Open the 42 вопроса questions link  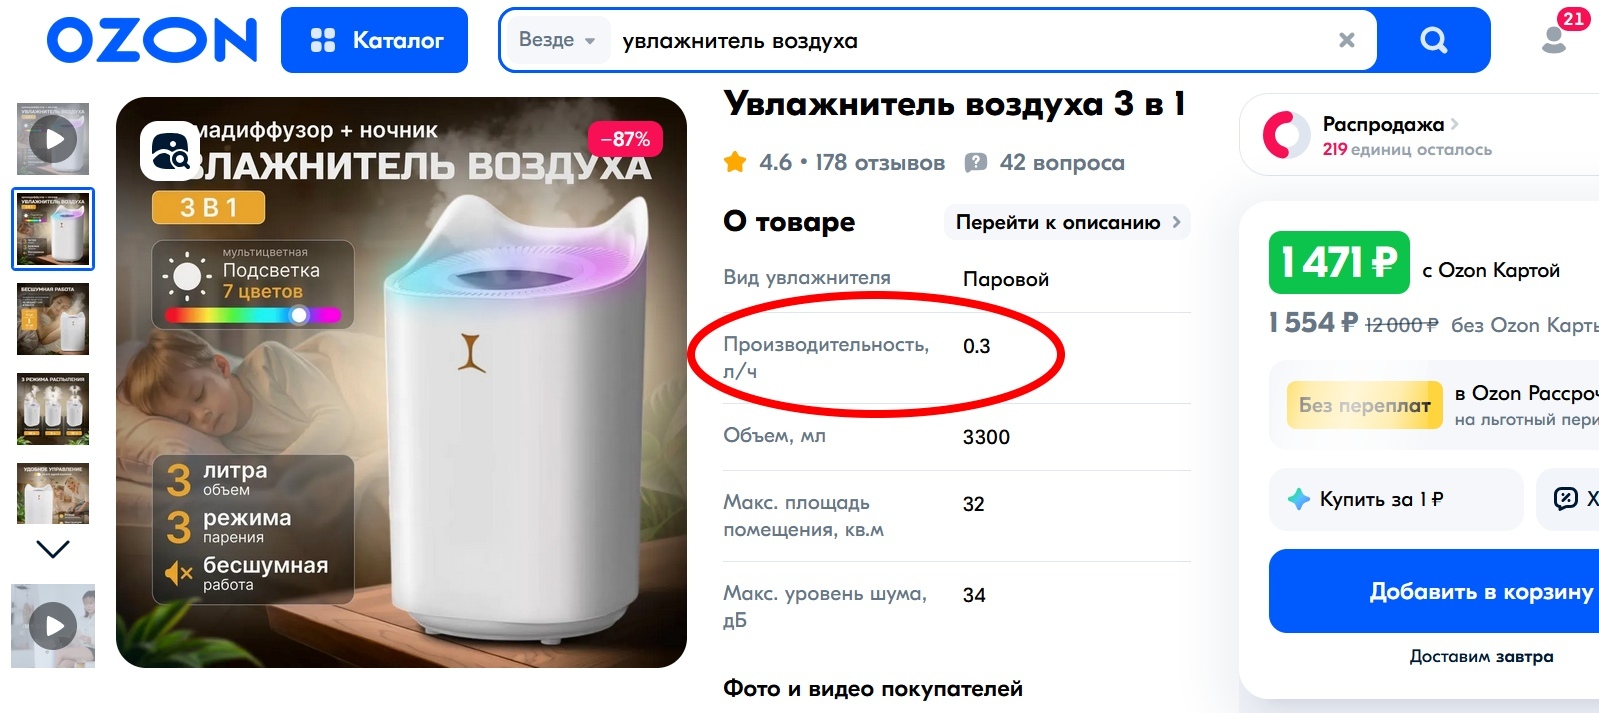1045,162
